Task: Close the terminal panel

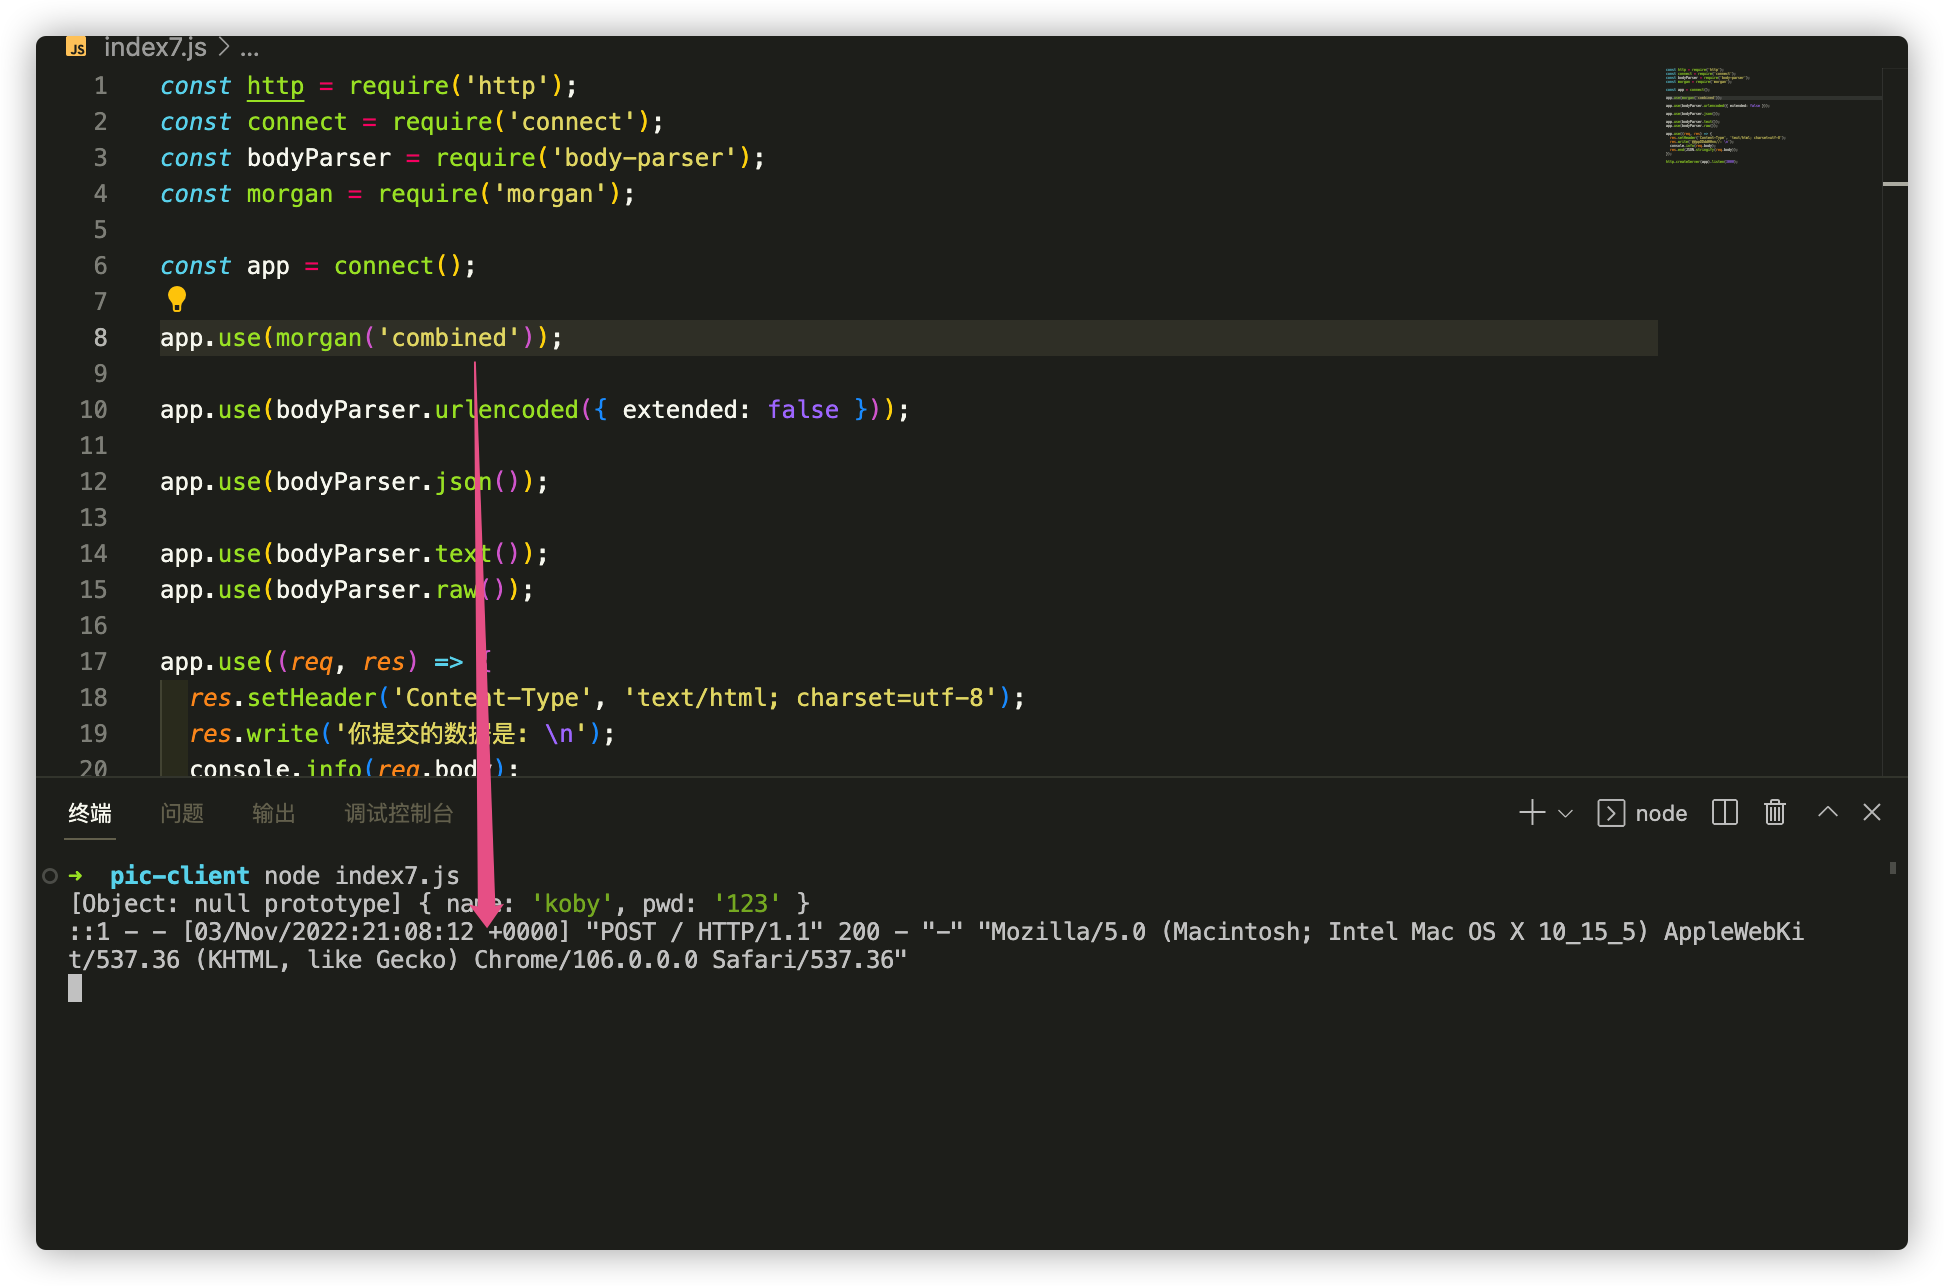Action: 1872,812
